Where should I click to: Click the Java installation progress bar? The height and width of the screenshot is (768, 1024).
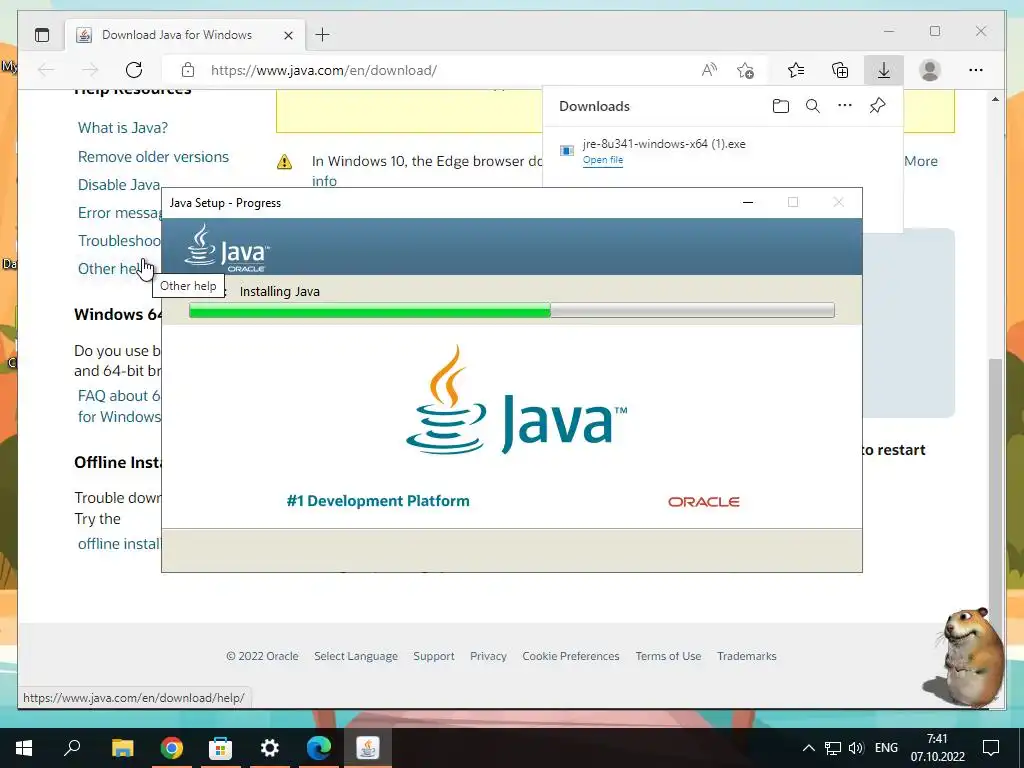point(511,310)
